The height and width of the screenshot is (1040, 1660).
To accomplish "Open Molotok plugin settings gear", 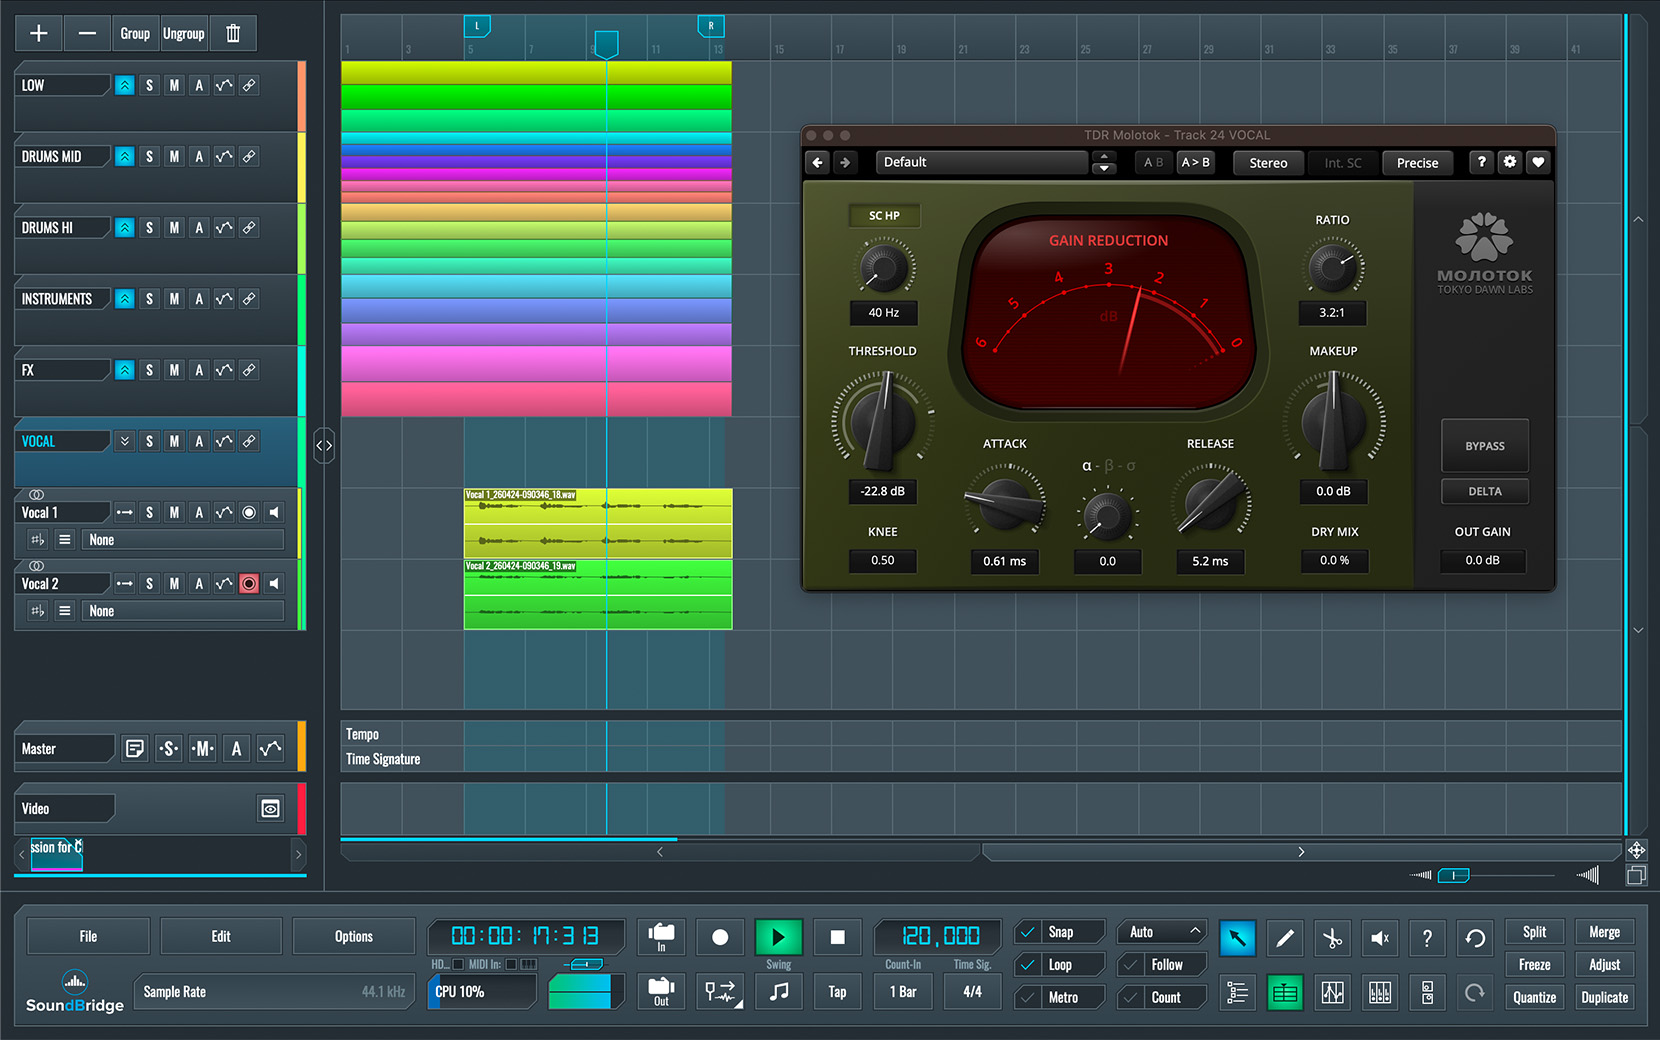I will click(1510, 162).
